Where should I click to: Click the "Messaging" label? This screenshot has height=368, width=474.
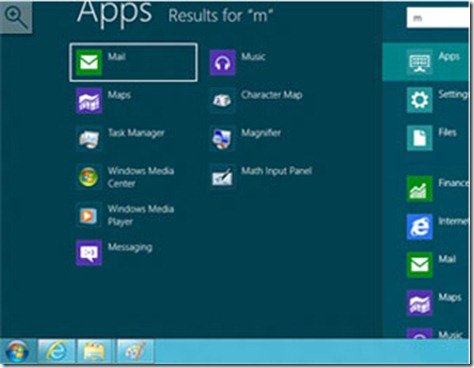[130, 247]
